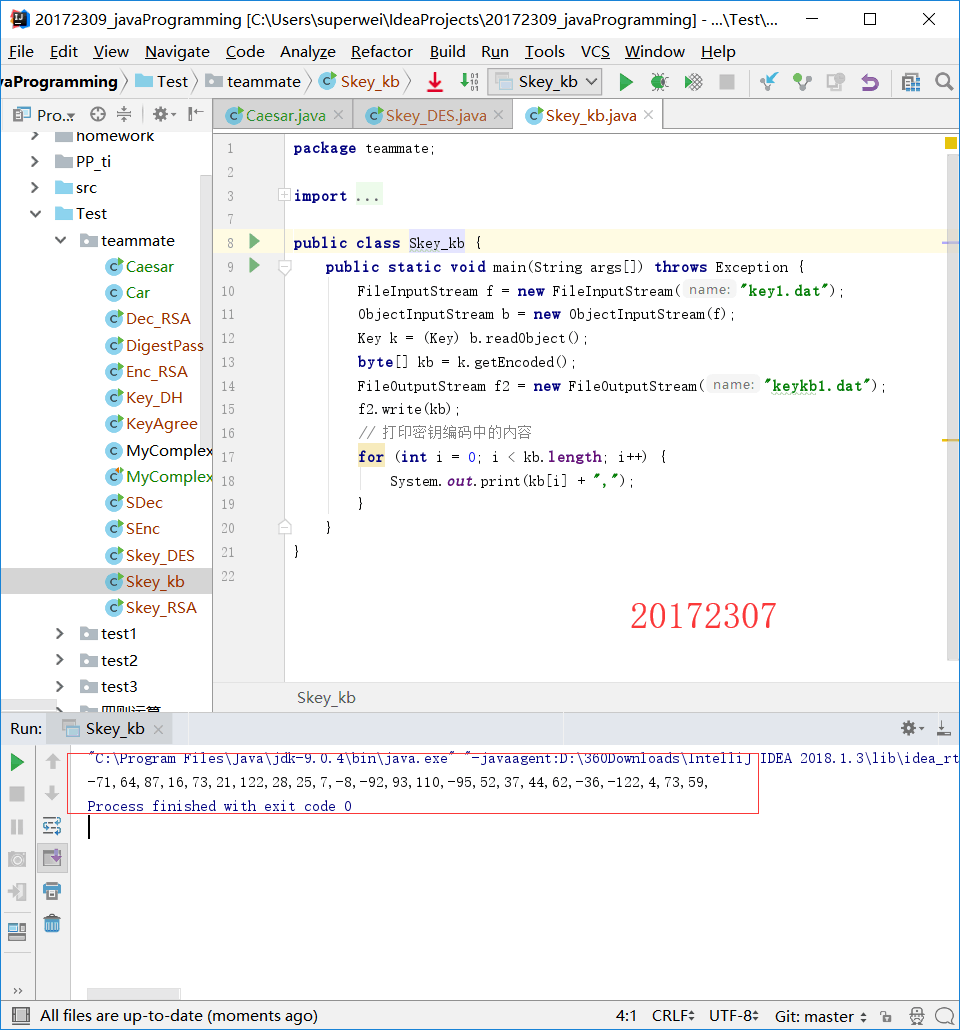Expand the src folder
The height and width of the screenshot is (1030, 960).
tap(35, 188)
